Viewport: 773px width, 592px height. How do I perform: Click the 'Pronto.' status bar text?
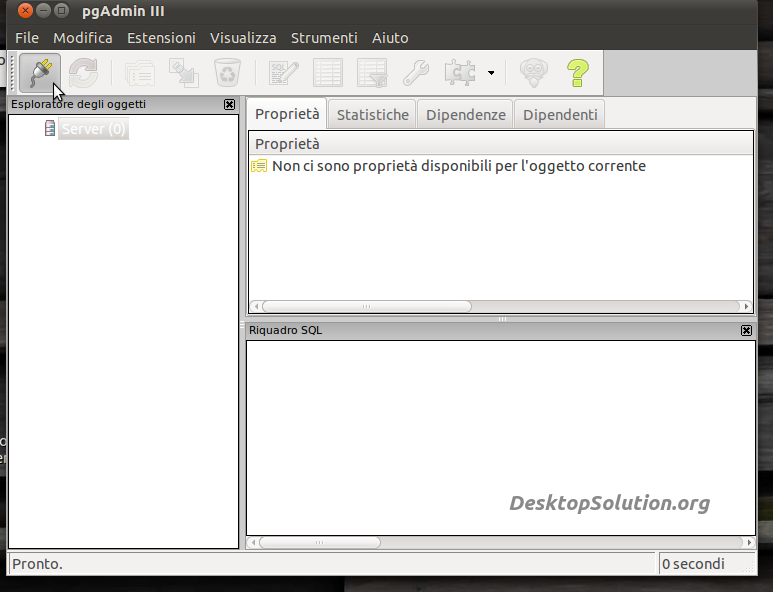[37, 563]
